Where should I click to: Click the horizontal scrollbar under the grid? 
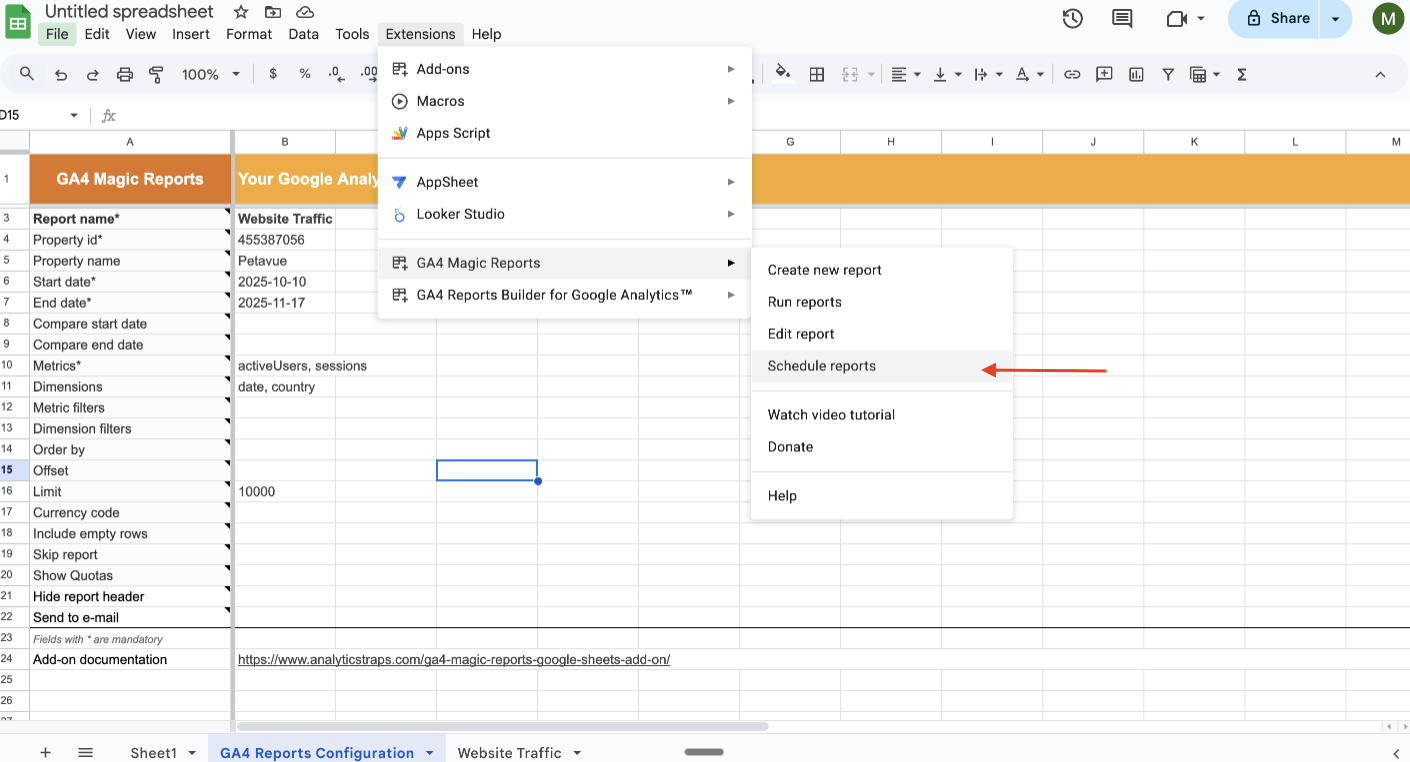pos(502,727)
